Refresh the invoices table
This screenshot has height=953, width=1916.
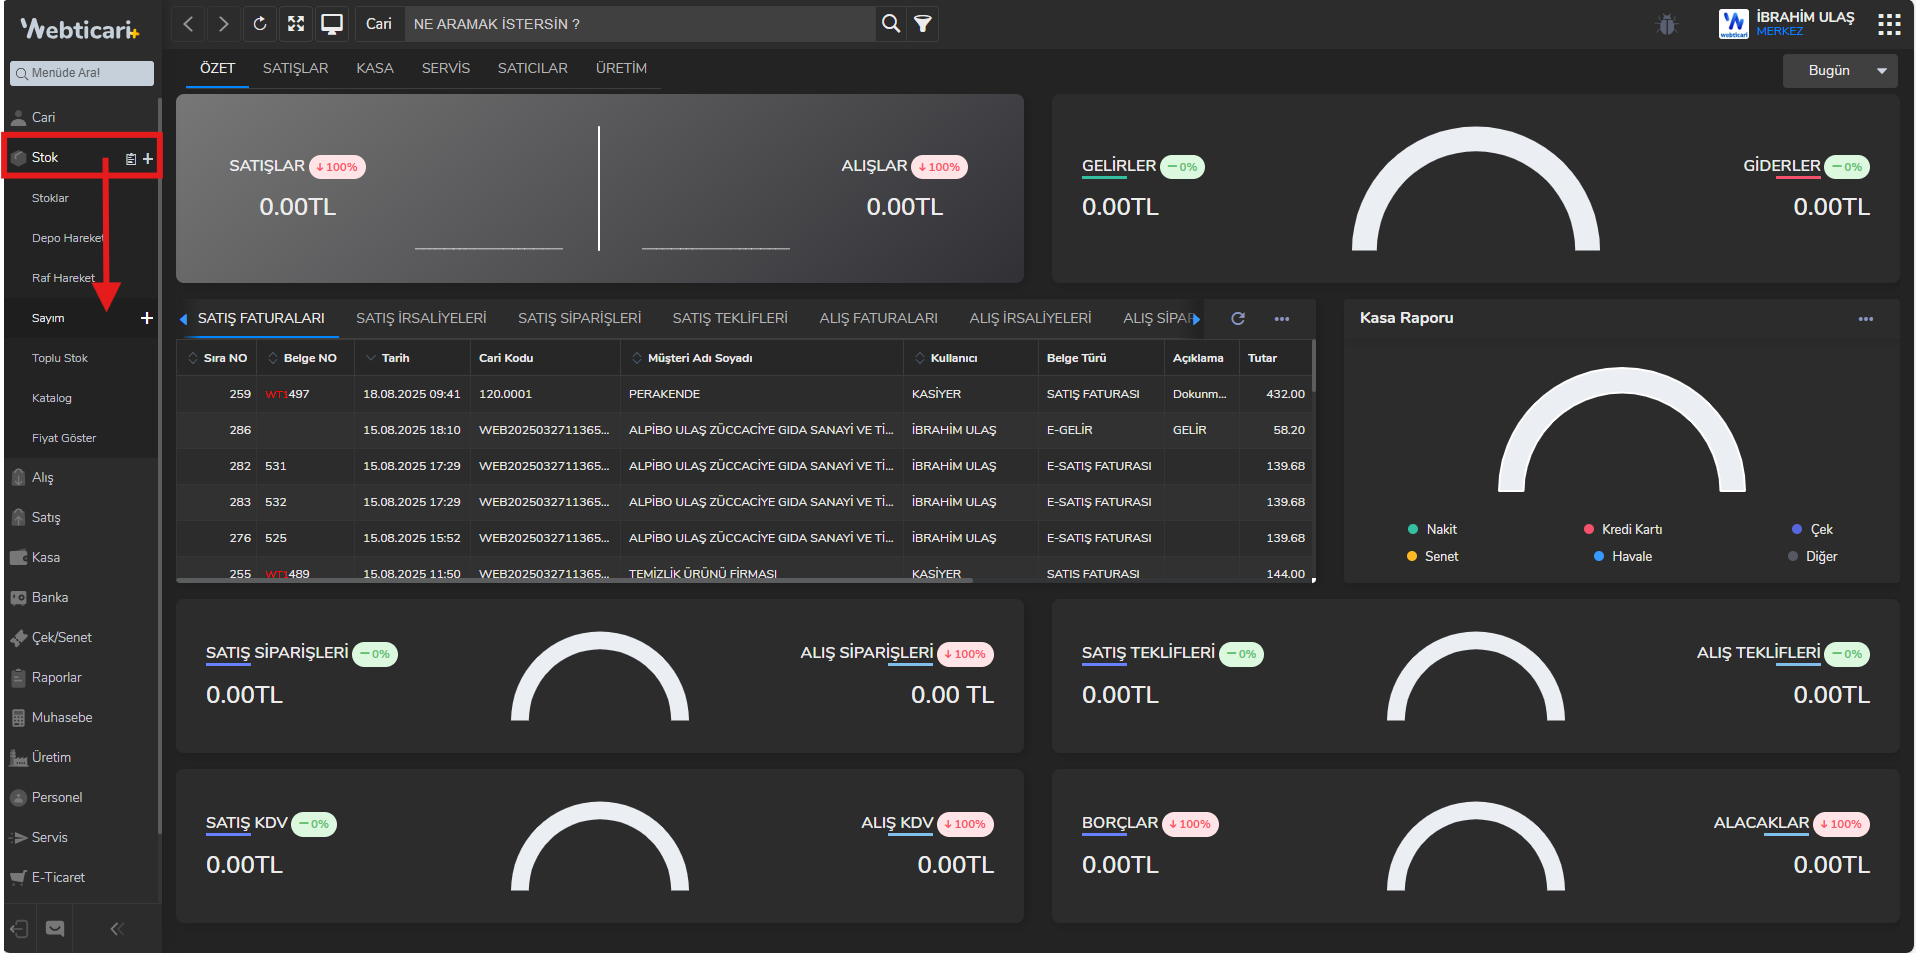click(x=1238, y=319)
